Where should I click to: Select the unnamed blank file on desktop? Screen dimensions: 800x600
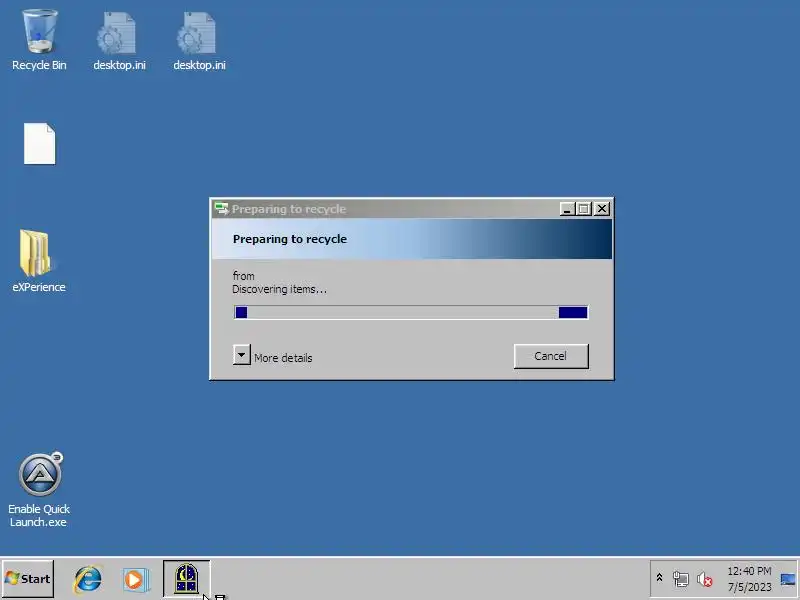click(x=39, y=144)
